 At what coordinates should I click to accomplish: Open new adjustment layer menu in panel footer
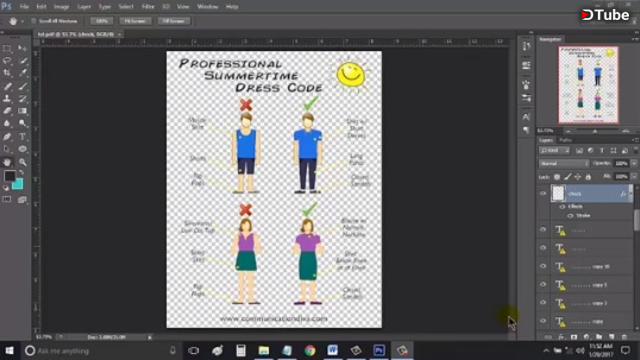(x=587, y=337)
